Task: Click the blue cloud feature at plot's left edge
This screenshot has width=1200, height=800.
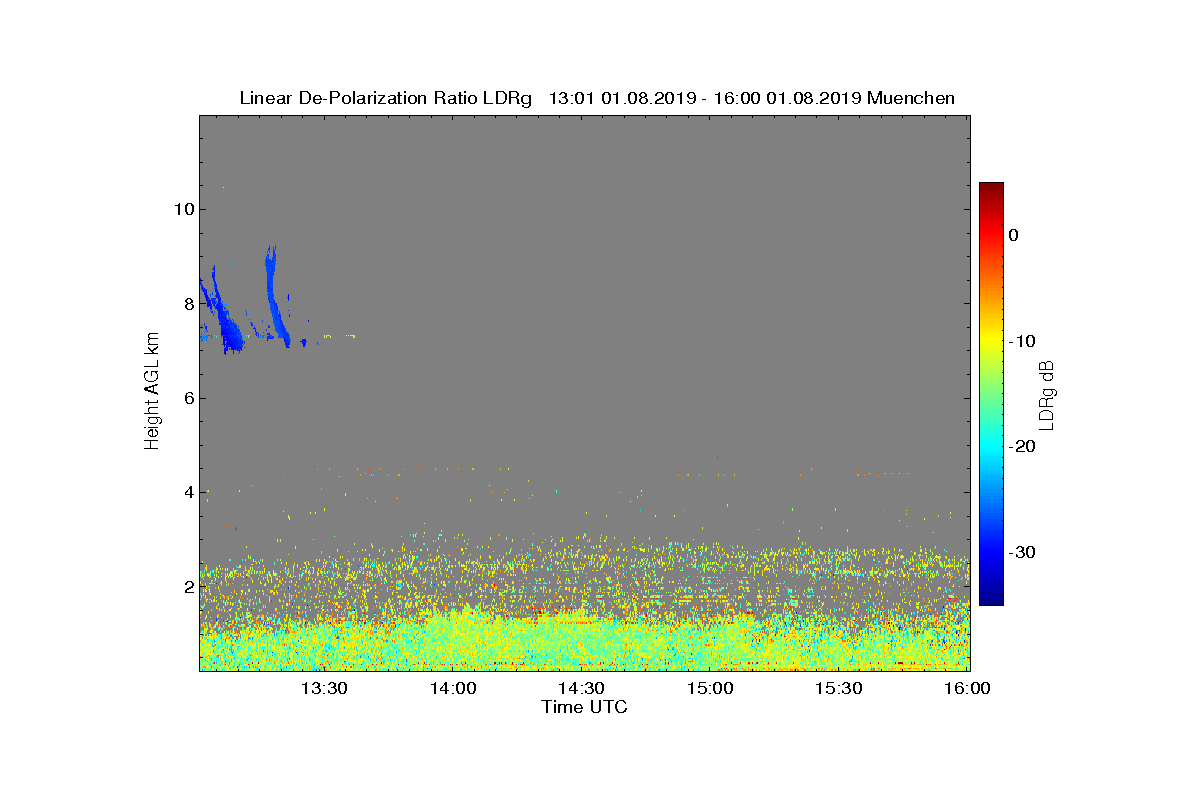Action: click(220, 315)
